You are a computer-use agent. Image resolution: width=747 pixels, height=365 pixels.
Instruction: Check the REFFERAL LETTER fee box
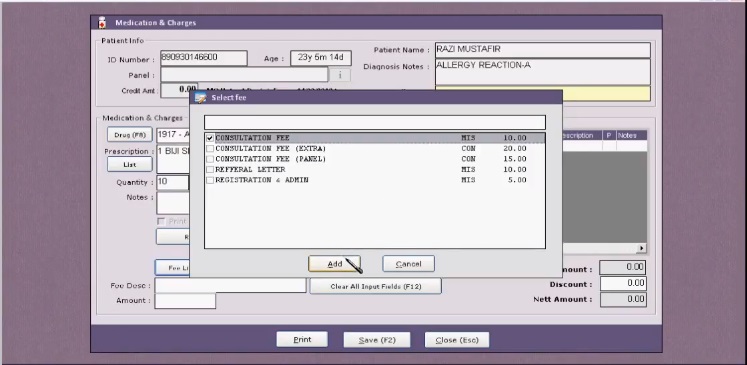pyautogui.click(x=210, y=170)
